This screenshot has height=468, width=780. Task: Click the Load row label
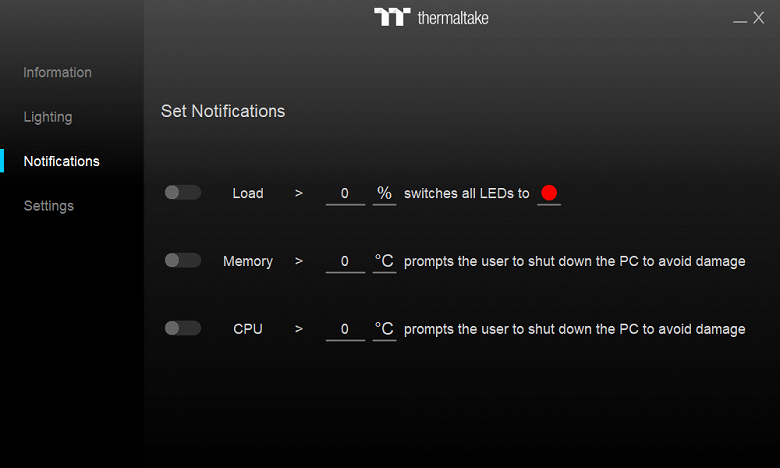click(248, 193)
